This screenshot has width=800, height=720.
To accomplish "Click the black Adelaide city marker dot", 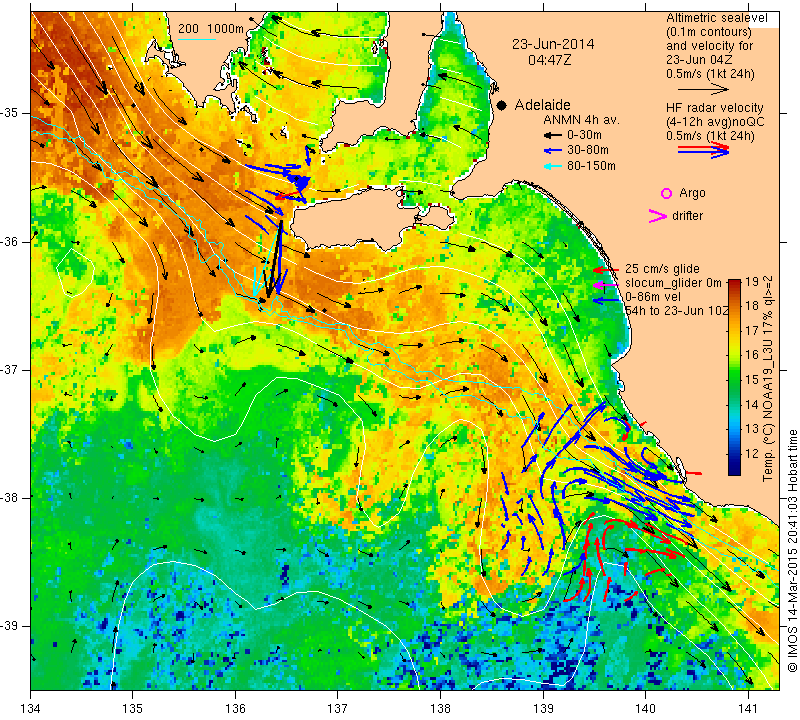I will [x=502, y=105].
